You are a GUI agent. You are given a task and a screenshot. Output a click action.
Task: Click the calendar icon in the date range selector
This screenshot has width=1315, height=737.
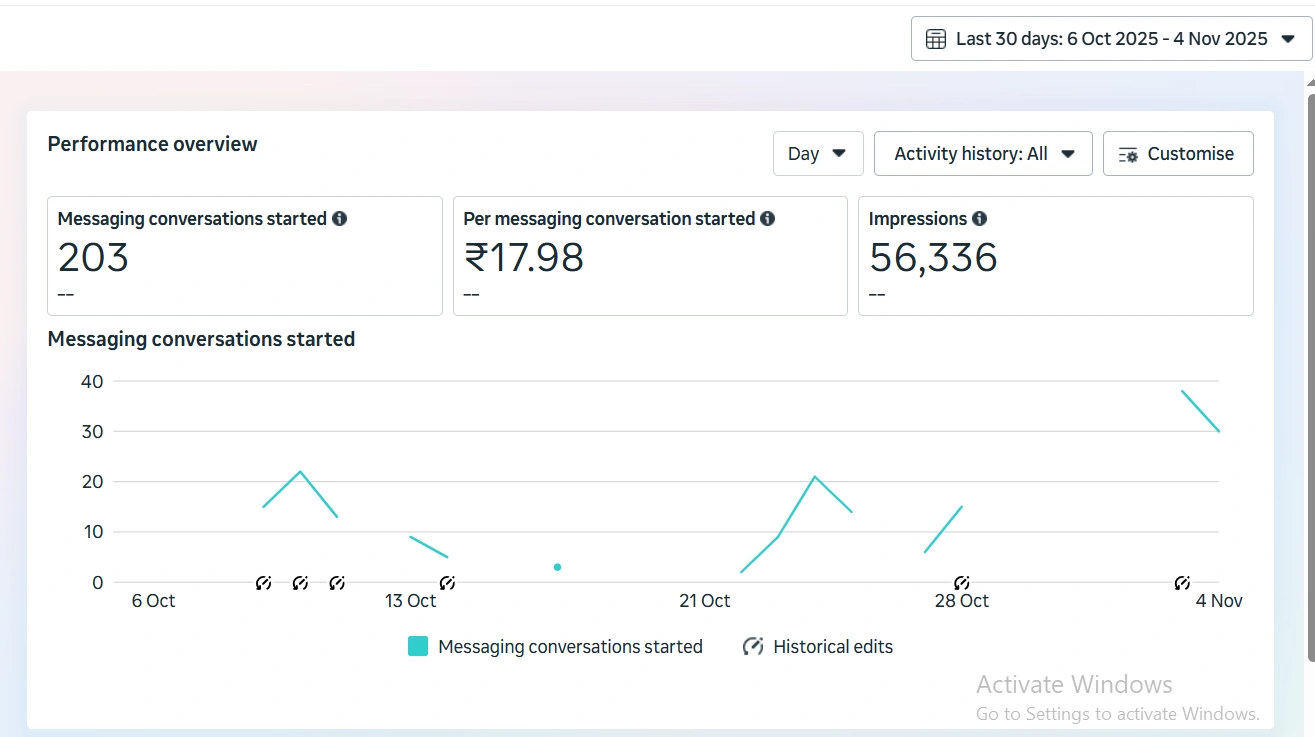coord(935,38)
